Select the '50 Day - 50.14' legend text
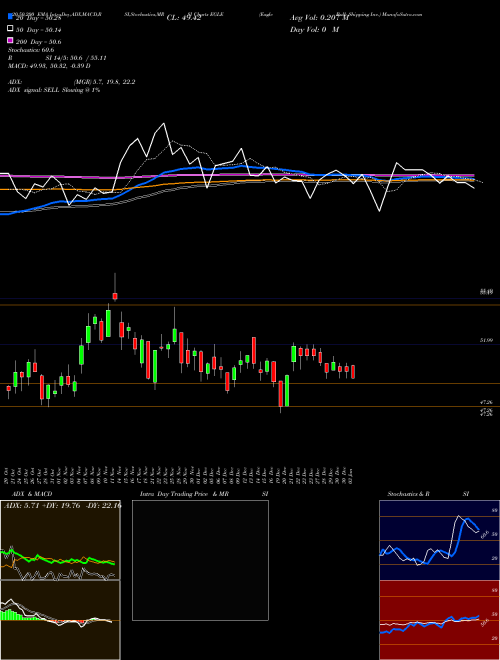This screenshot has height=660, width=500. [x=38, y=30]
